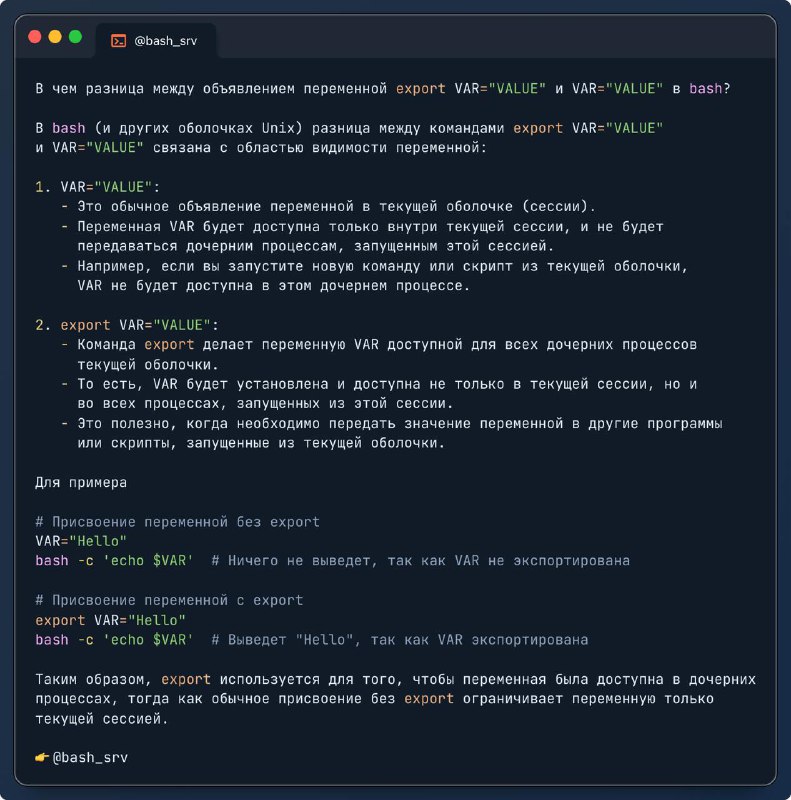
Task: Click list number 1 before VAR="VALUE"
Action: (x=43, y=187)
